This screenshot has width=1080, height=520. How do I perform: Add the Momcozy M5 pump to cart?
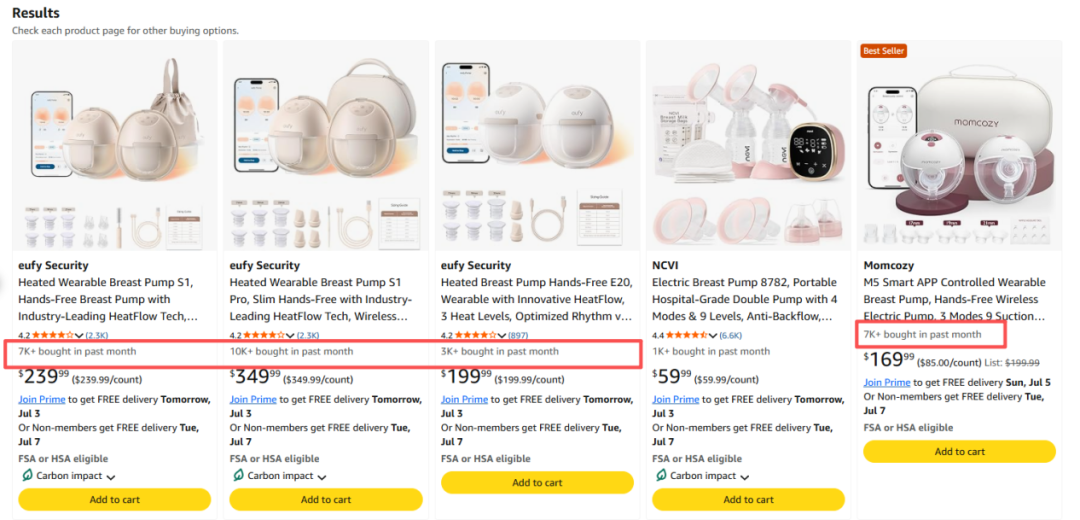(x=959, y=452)
